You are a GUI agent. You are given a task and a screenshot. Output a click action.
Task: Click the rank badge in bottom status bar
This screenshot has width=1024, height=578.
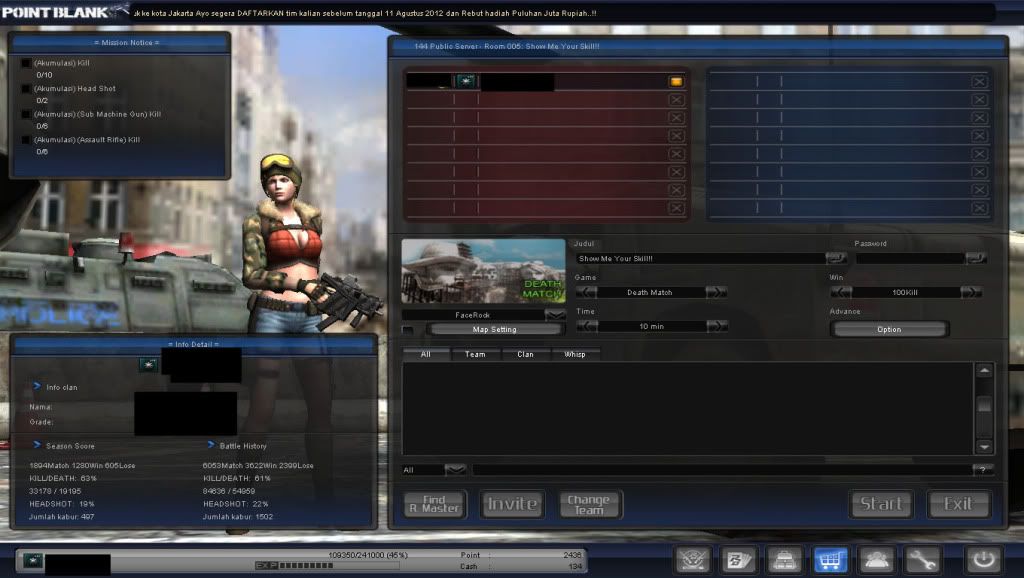pos(33,560)
